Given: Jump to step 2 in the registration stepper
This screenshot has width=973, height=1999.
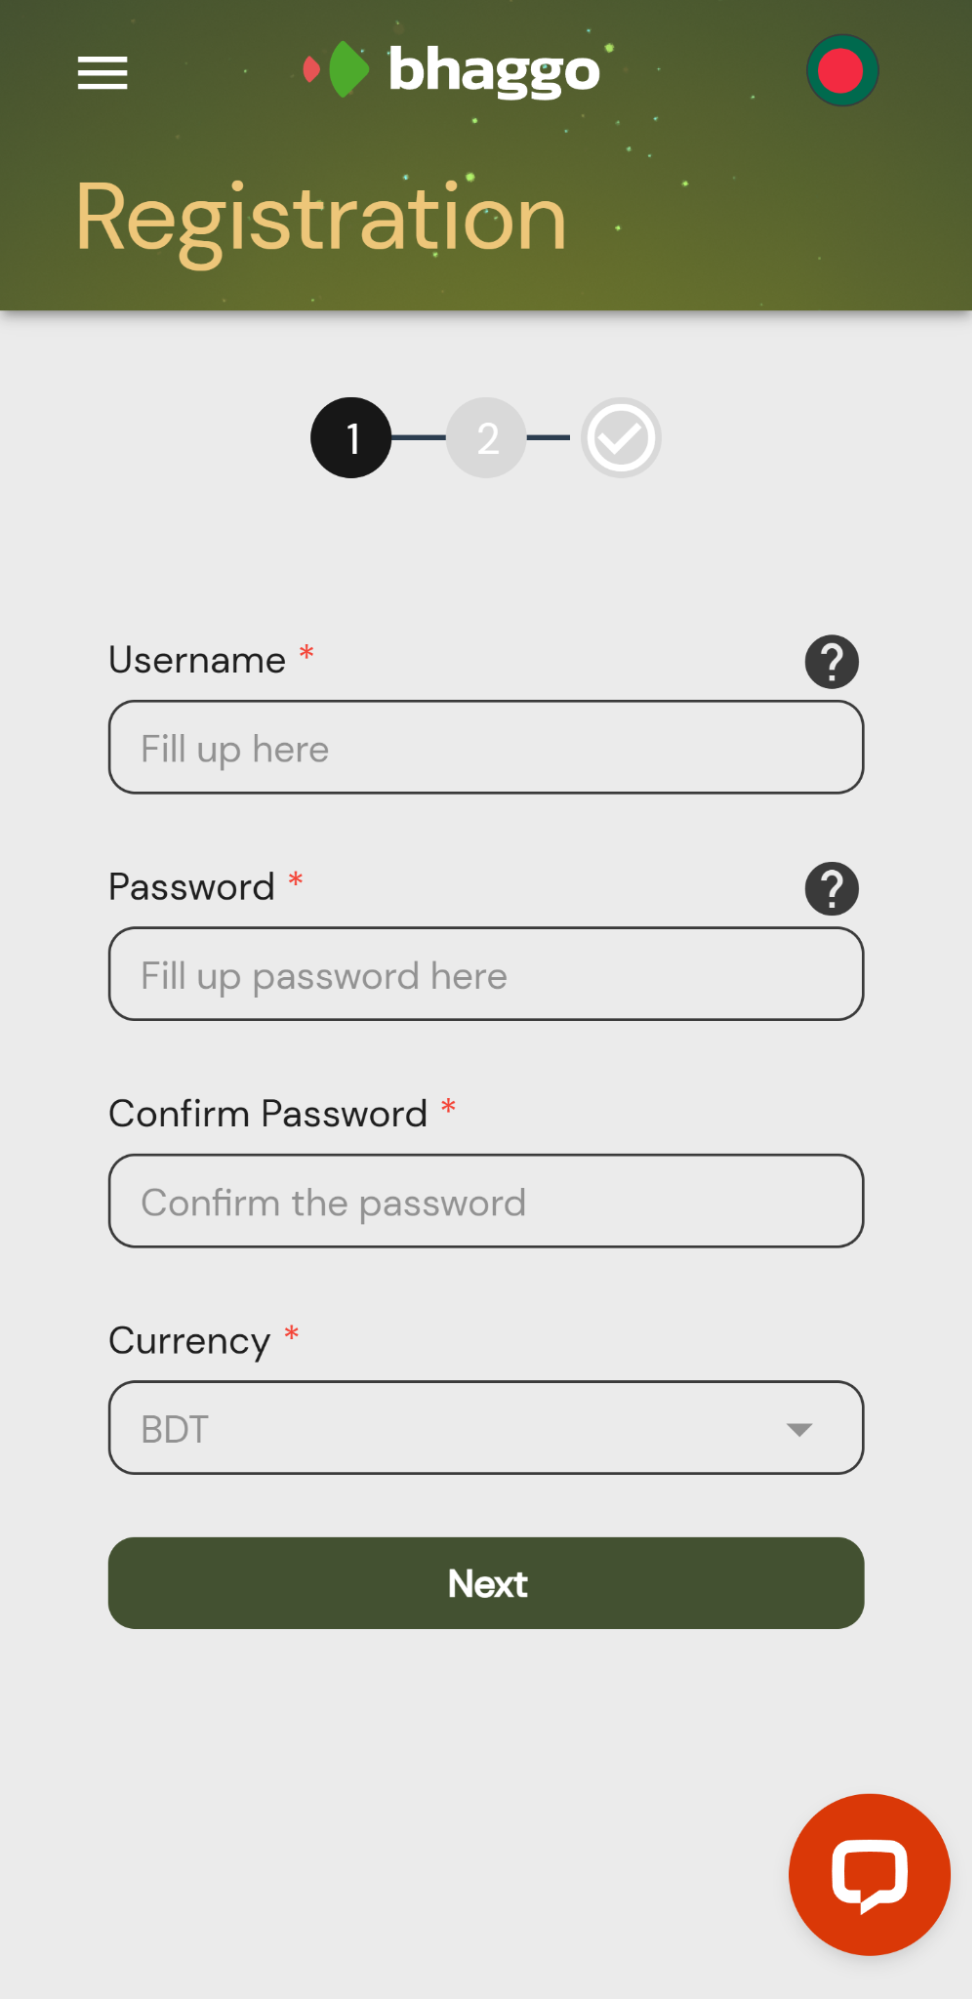Looking at the screenshot, I should 487,438.
